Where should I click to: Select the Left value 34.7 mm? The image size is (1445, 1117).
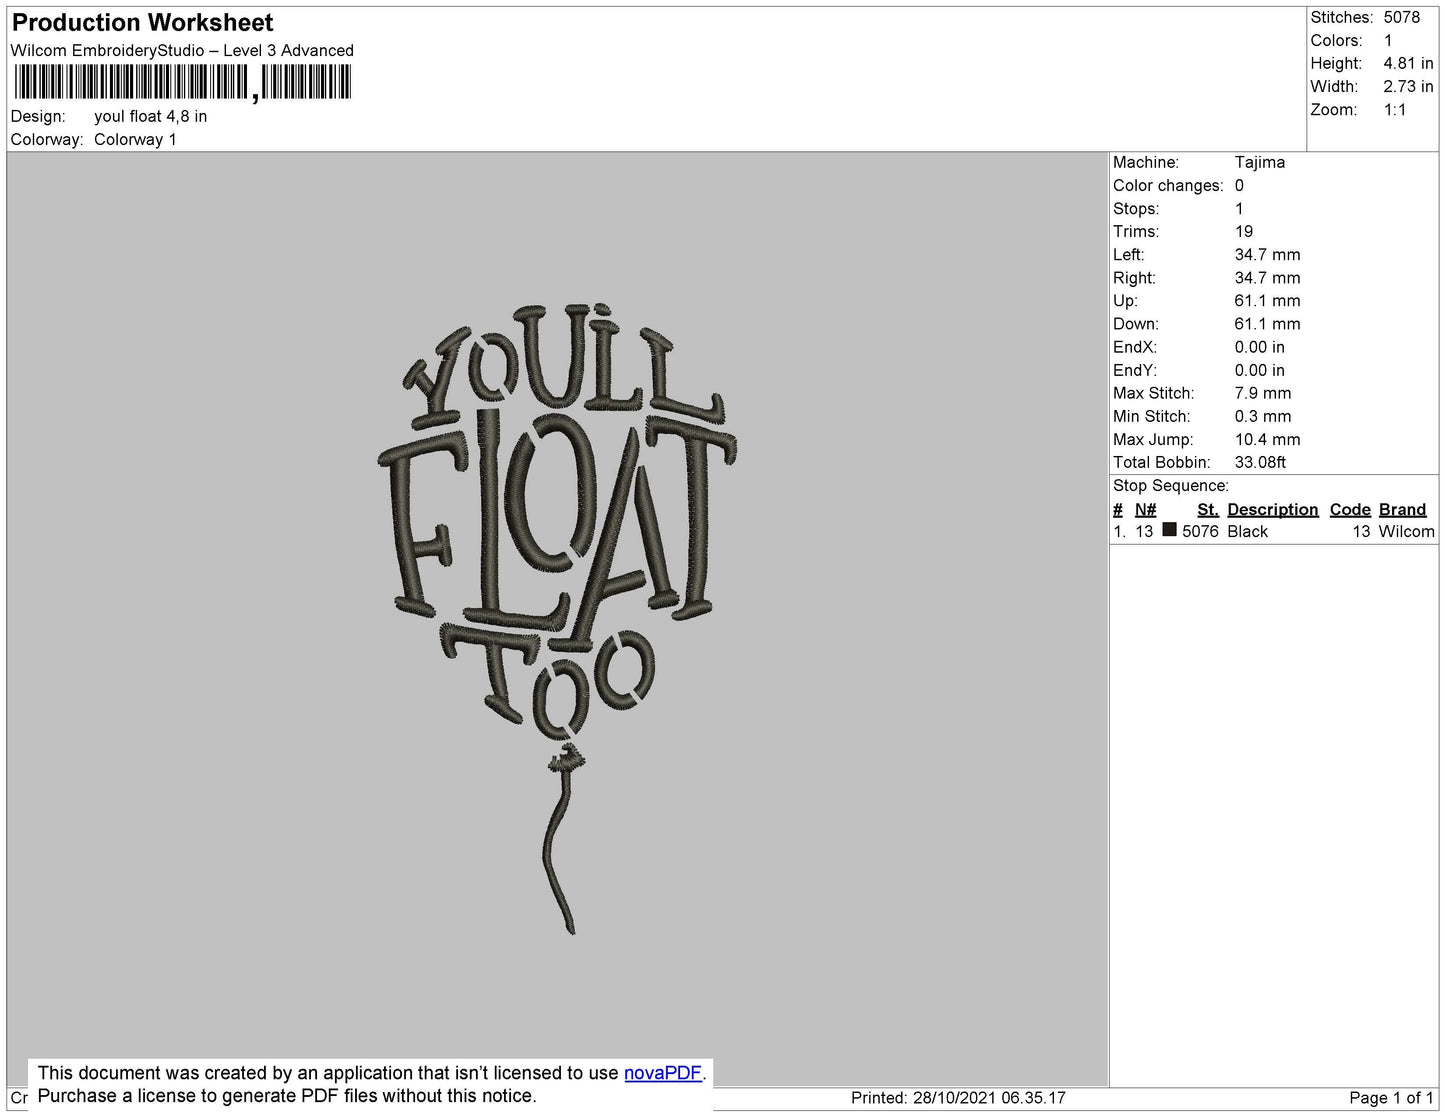[1268, 254]
